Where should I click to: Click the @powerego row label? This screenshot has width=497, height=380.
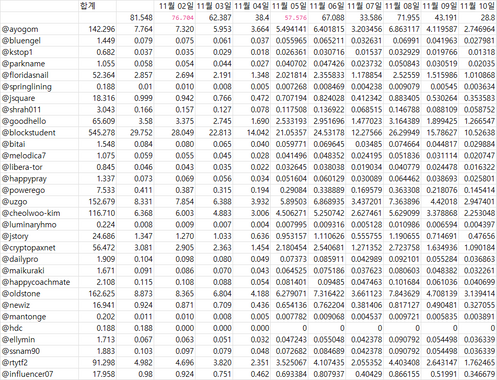(x=23, y=190)
